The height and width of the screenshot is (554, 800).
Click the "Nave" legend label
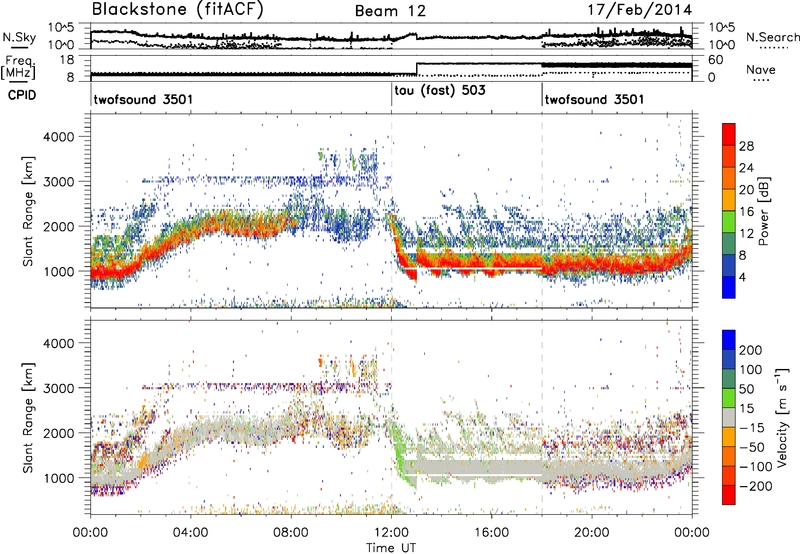761,70
